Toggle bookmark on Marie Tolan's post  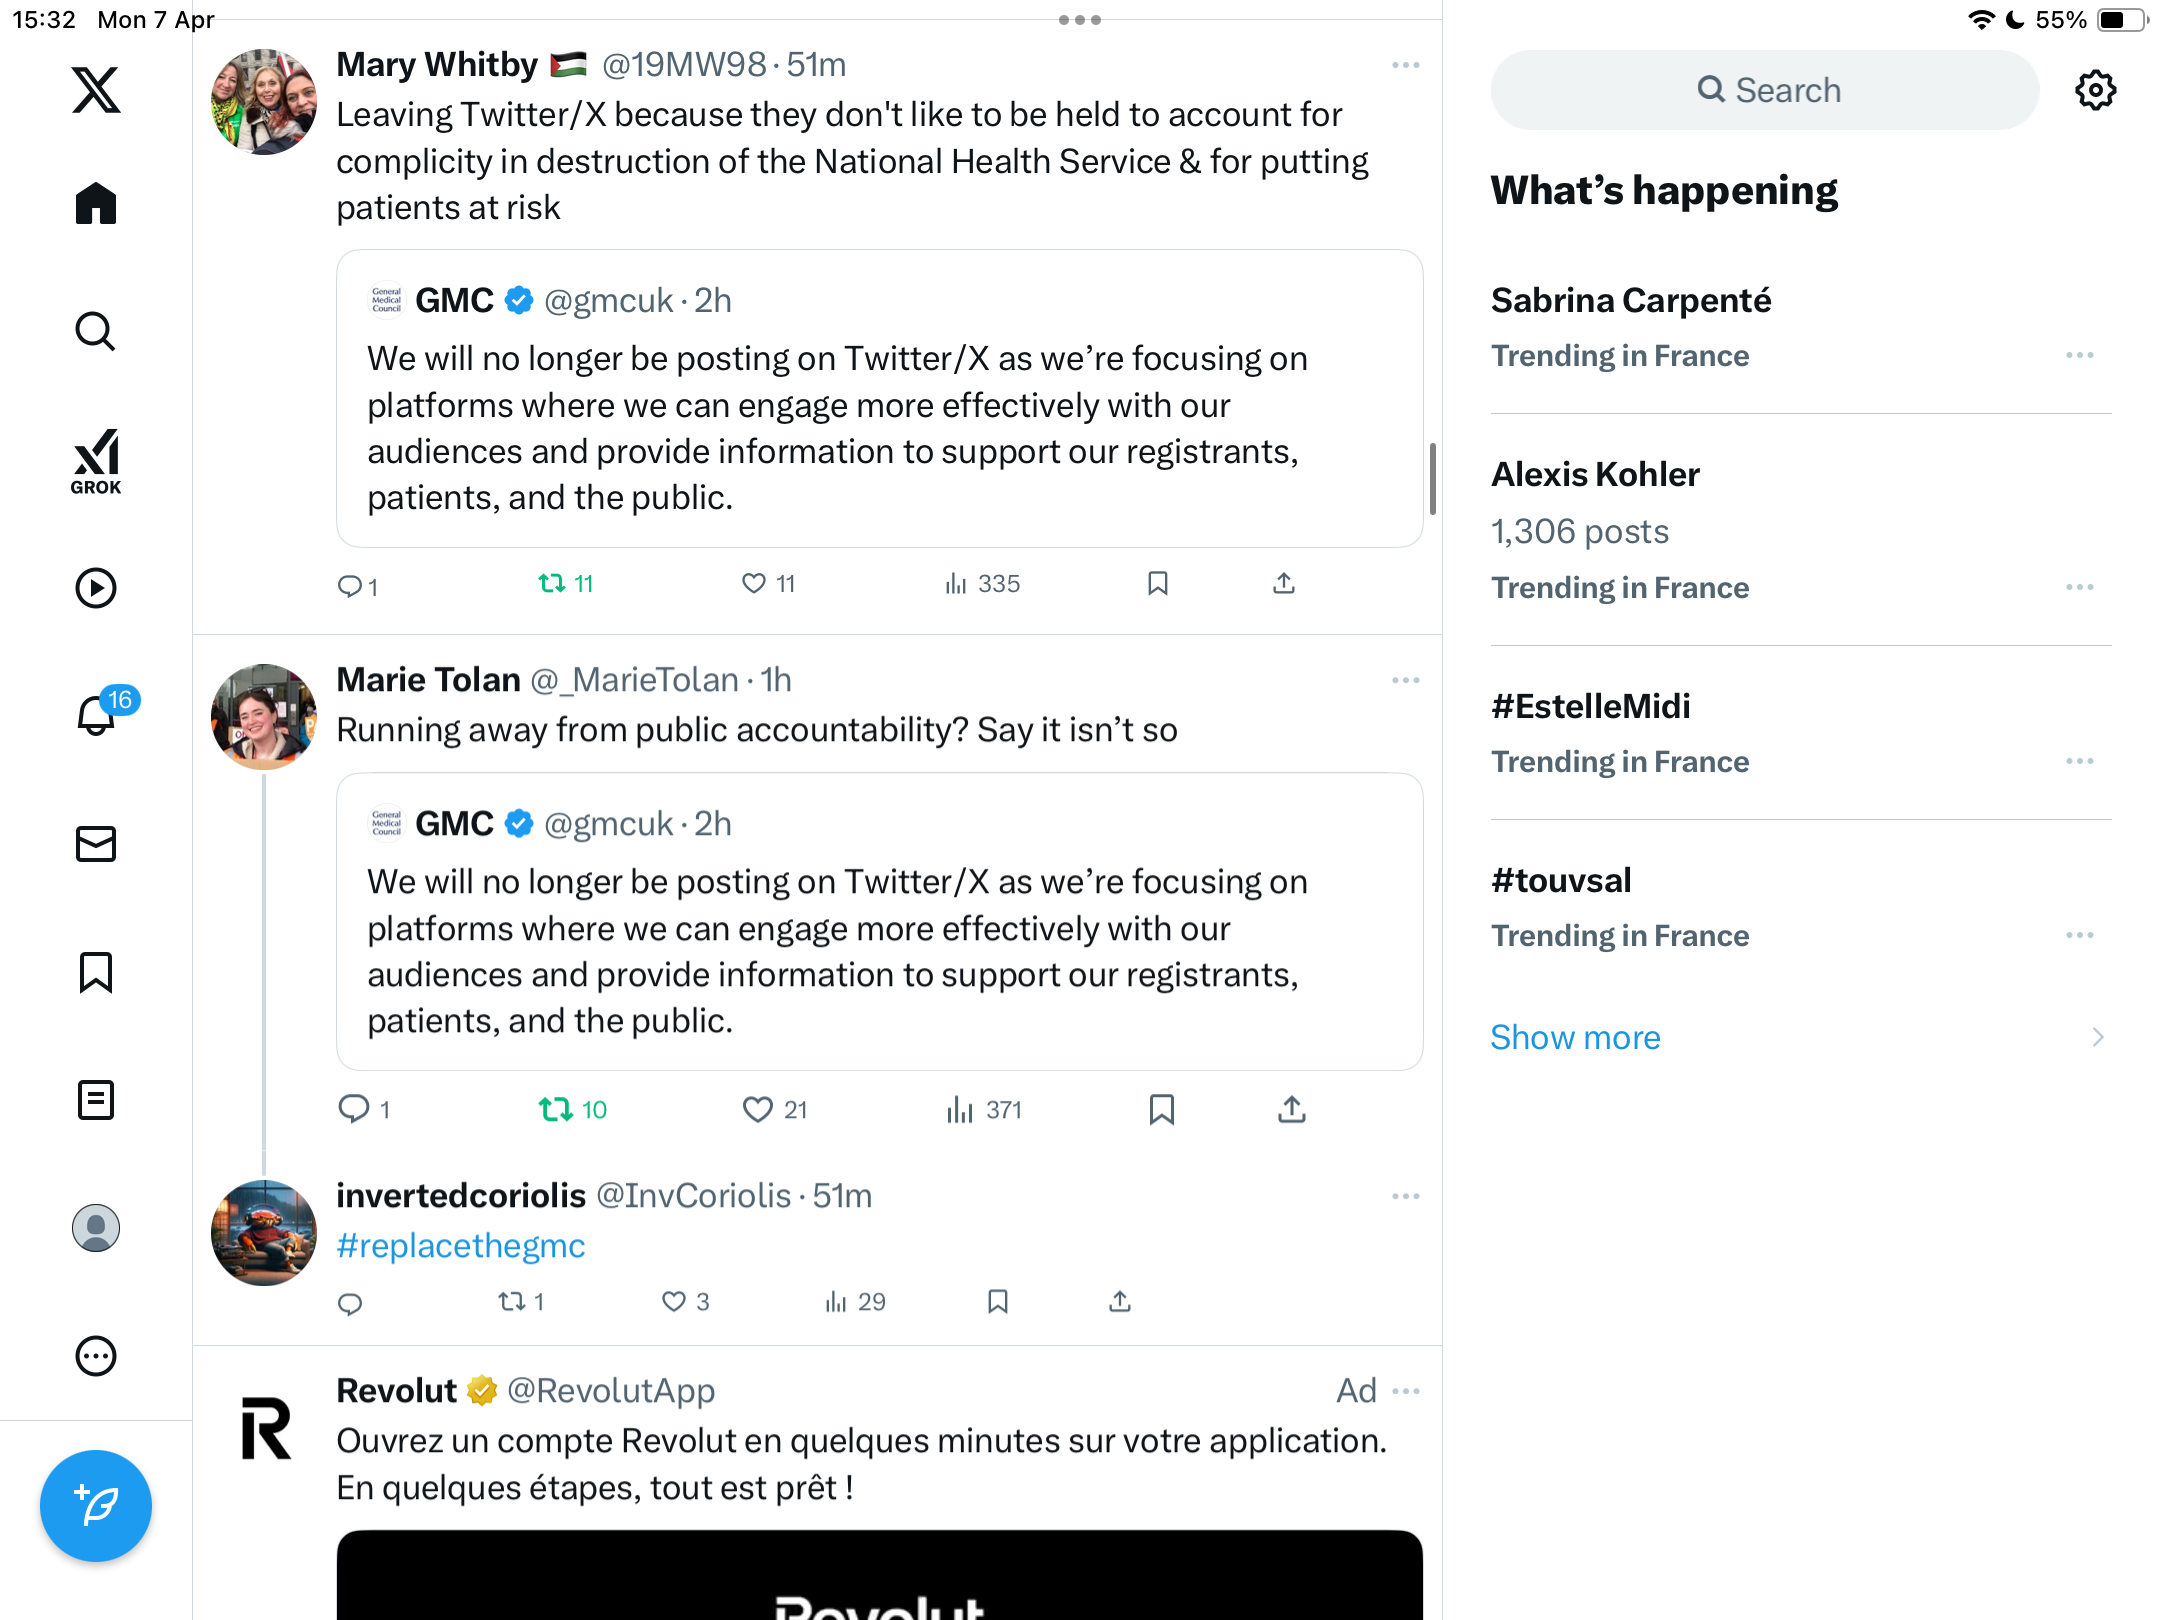(1161, 1109)
